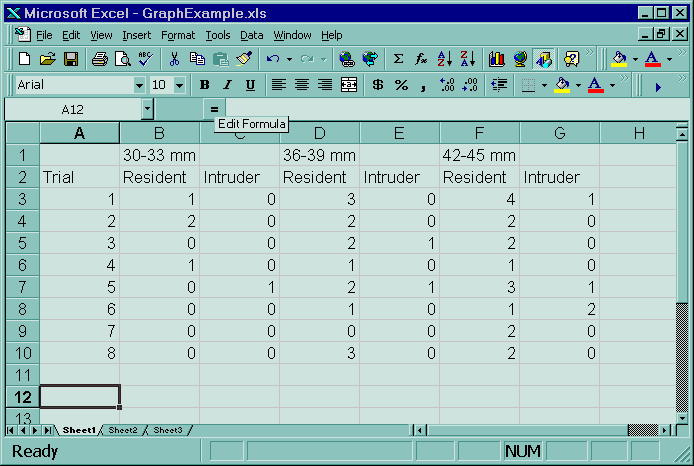Merge and Center cells icon
The width and height of the screenshot is (694, 466).
pos(349,85)
